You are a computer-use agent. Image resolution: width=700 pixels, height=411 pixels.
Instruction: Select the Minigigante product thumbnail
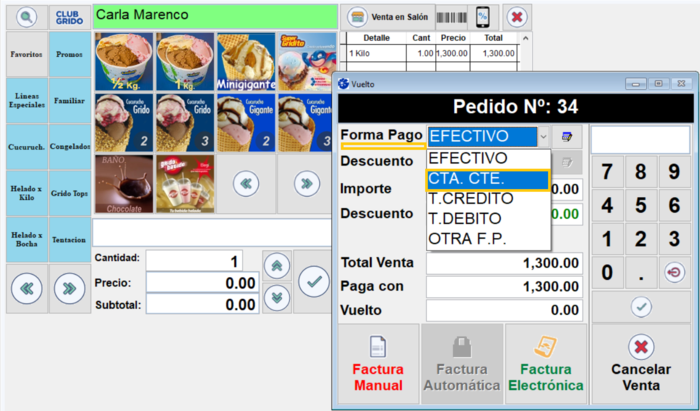pos(245,61)
